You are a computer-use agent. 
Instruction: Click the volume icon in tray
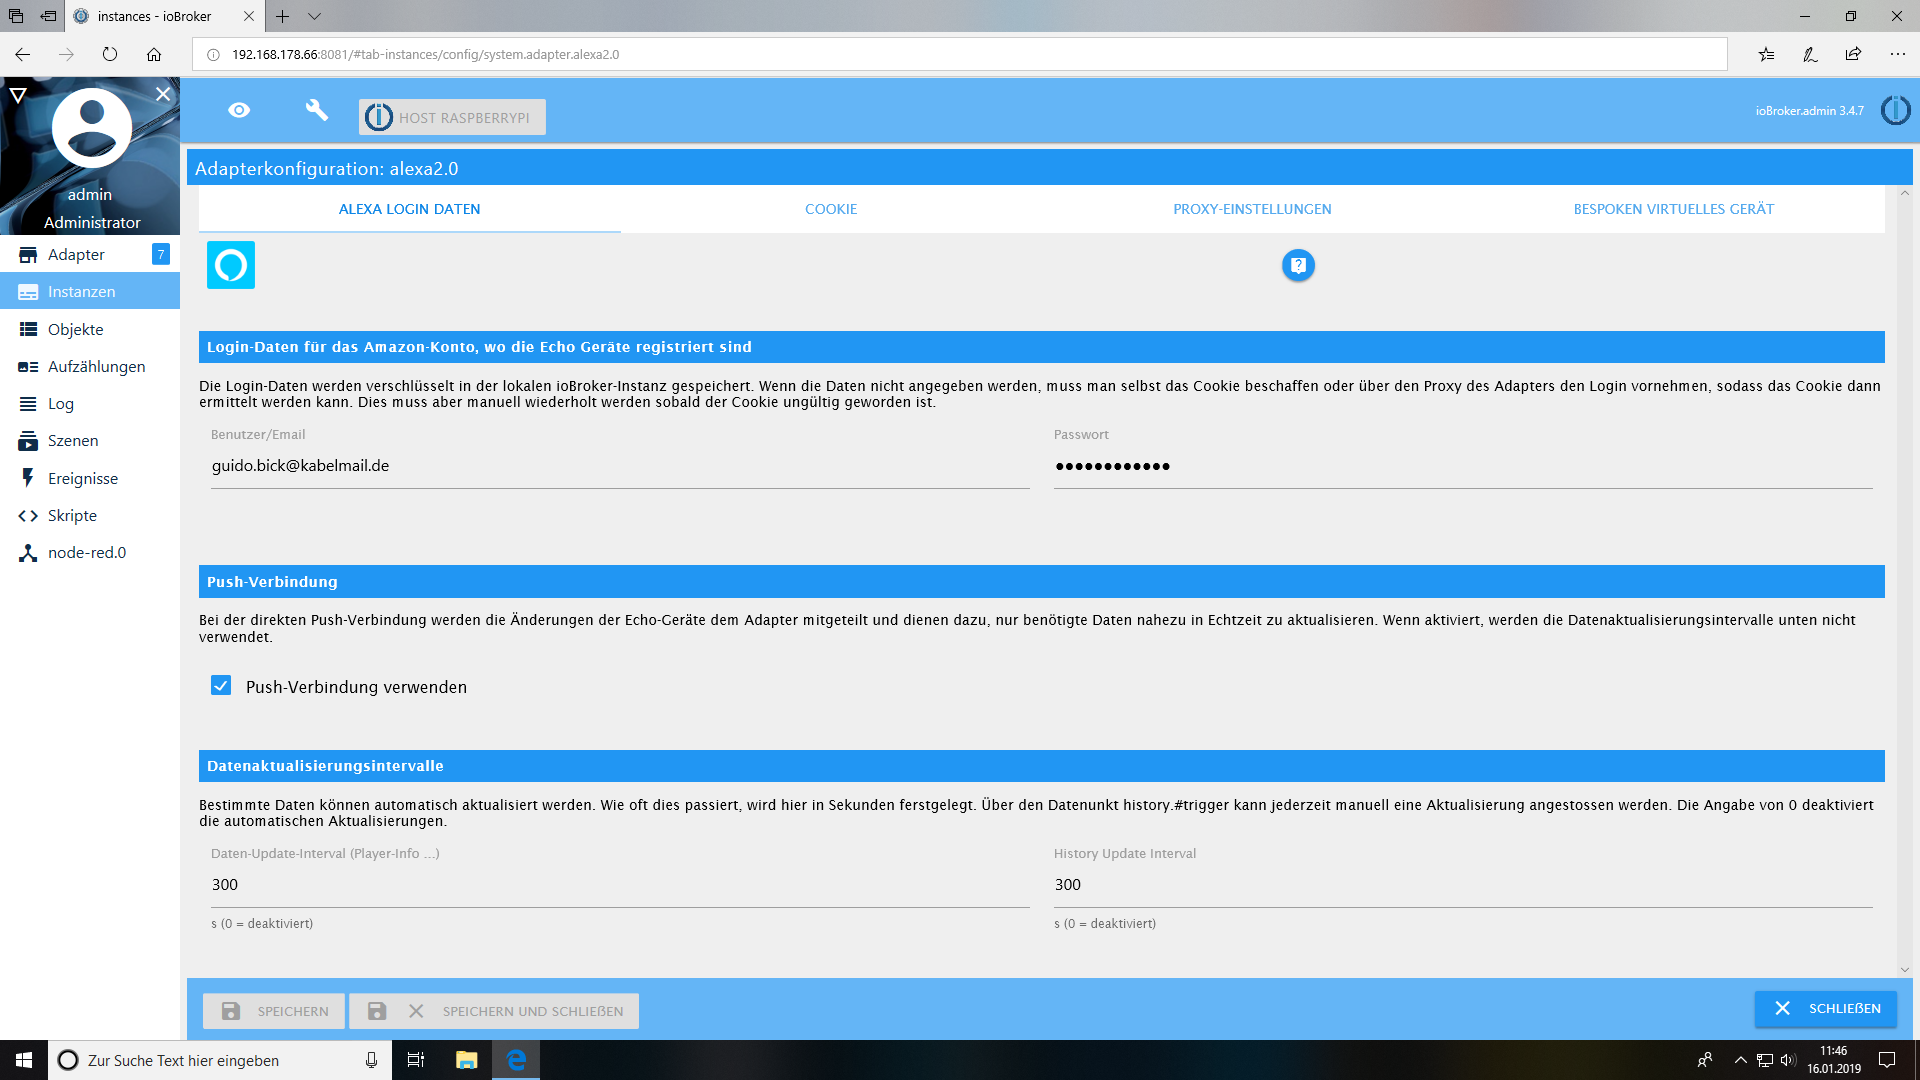(x=1788, y=1060)
